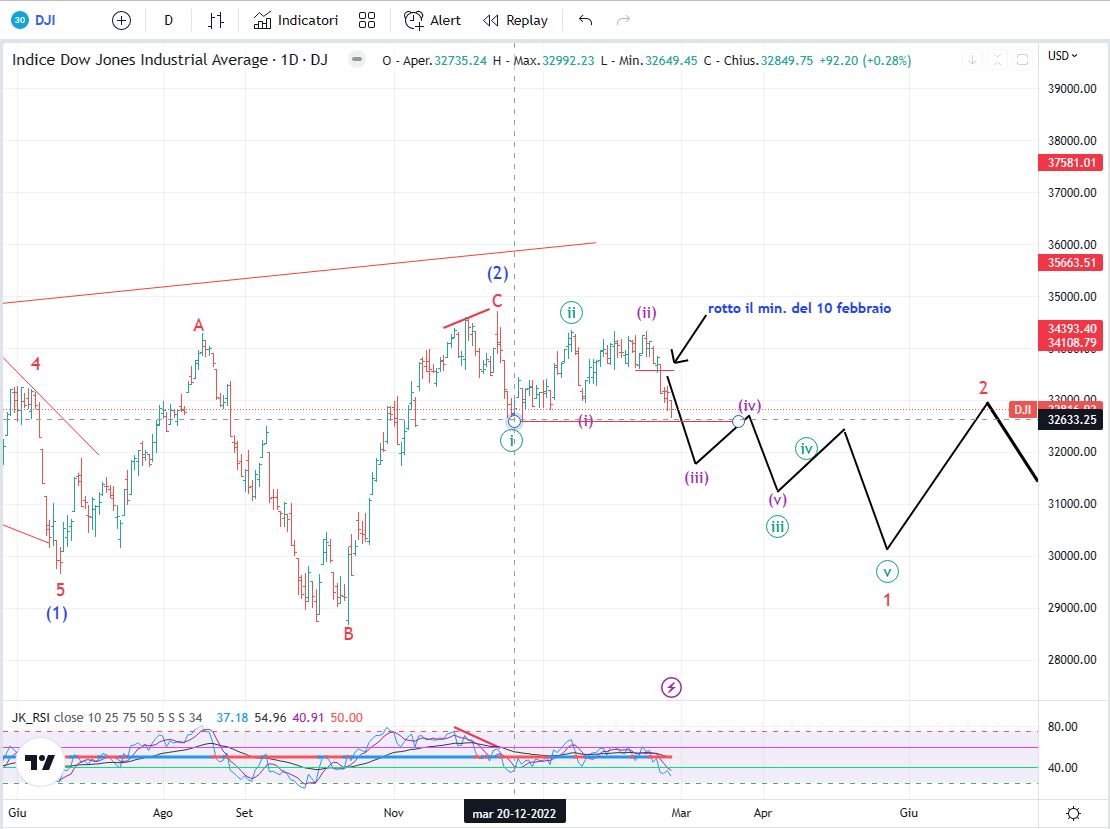
Task: Click the red 37581.01 price label
Action: click(1072, 163)
